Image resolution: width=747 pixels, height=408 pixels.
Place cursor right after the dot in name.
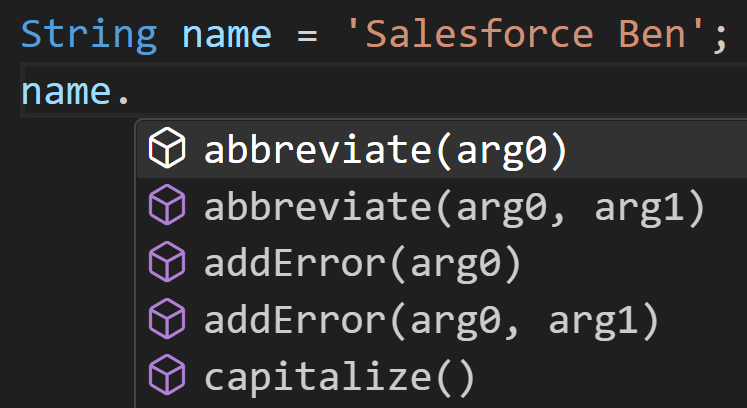click(x=131, y=92)
